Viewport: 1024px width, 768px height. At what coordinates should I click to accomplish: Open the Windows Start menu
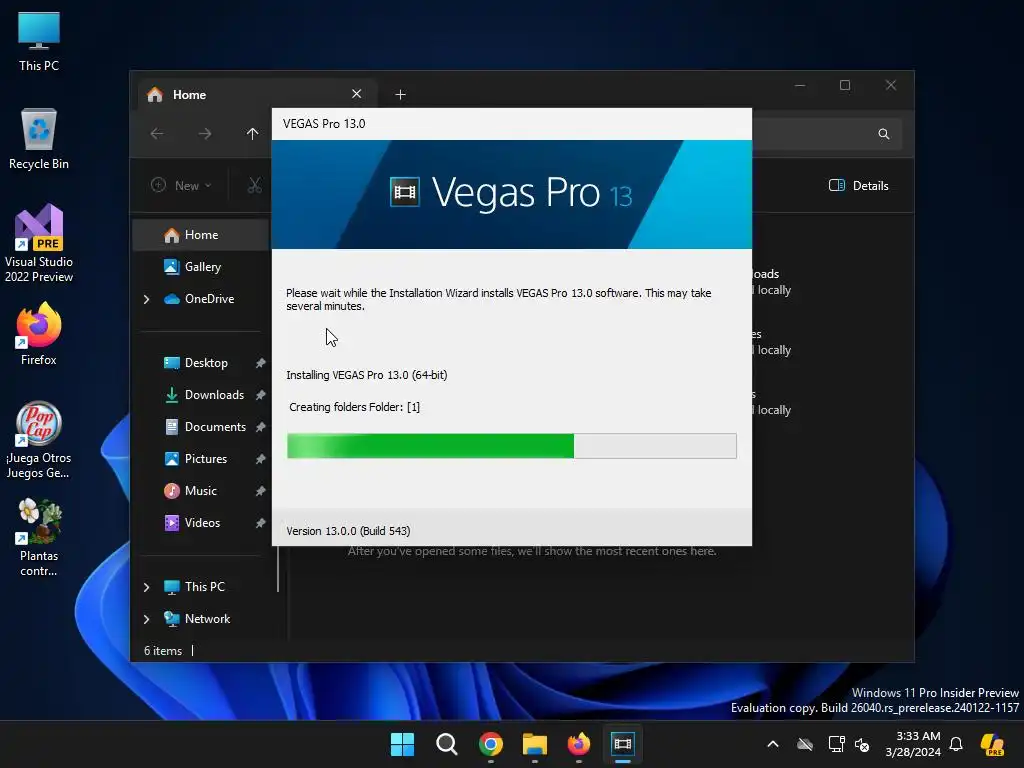(x=402, y=744)
